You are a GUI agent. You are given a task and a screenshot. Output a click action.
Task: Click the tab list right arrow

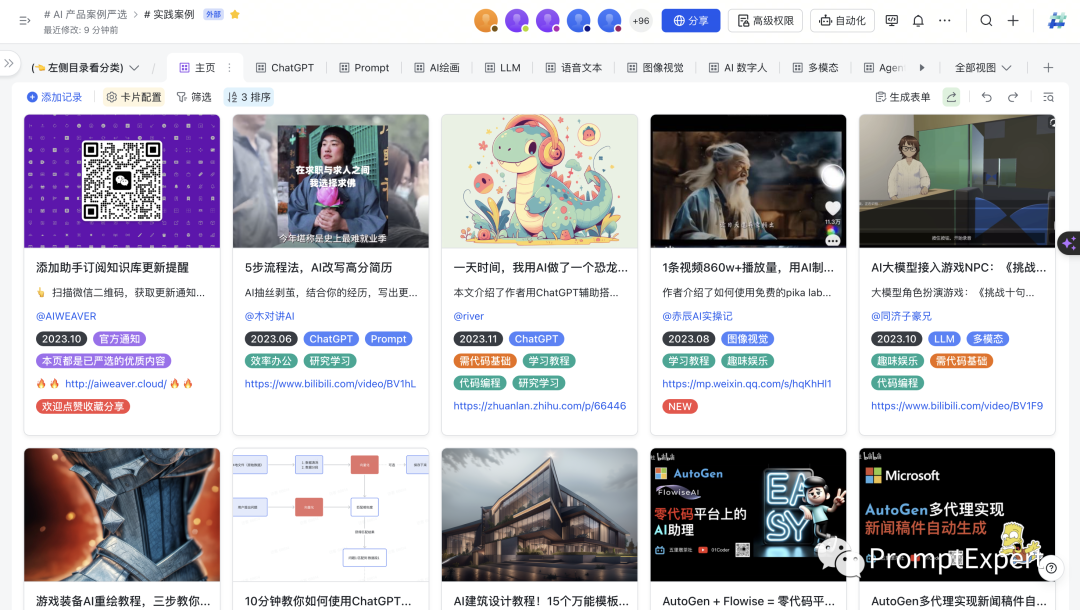[922, 67]
